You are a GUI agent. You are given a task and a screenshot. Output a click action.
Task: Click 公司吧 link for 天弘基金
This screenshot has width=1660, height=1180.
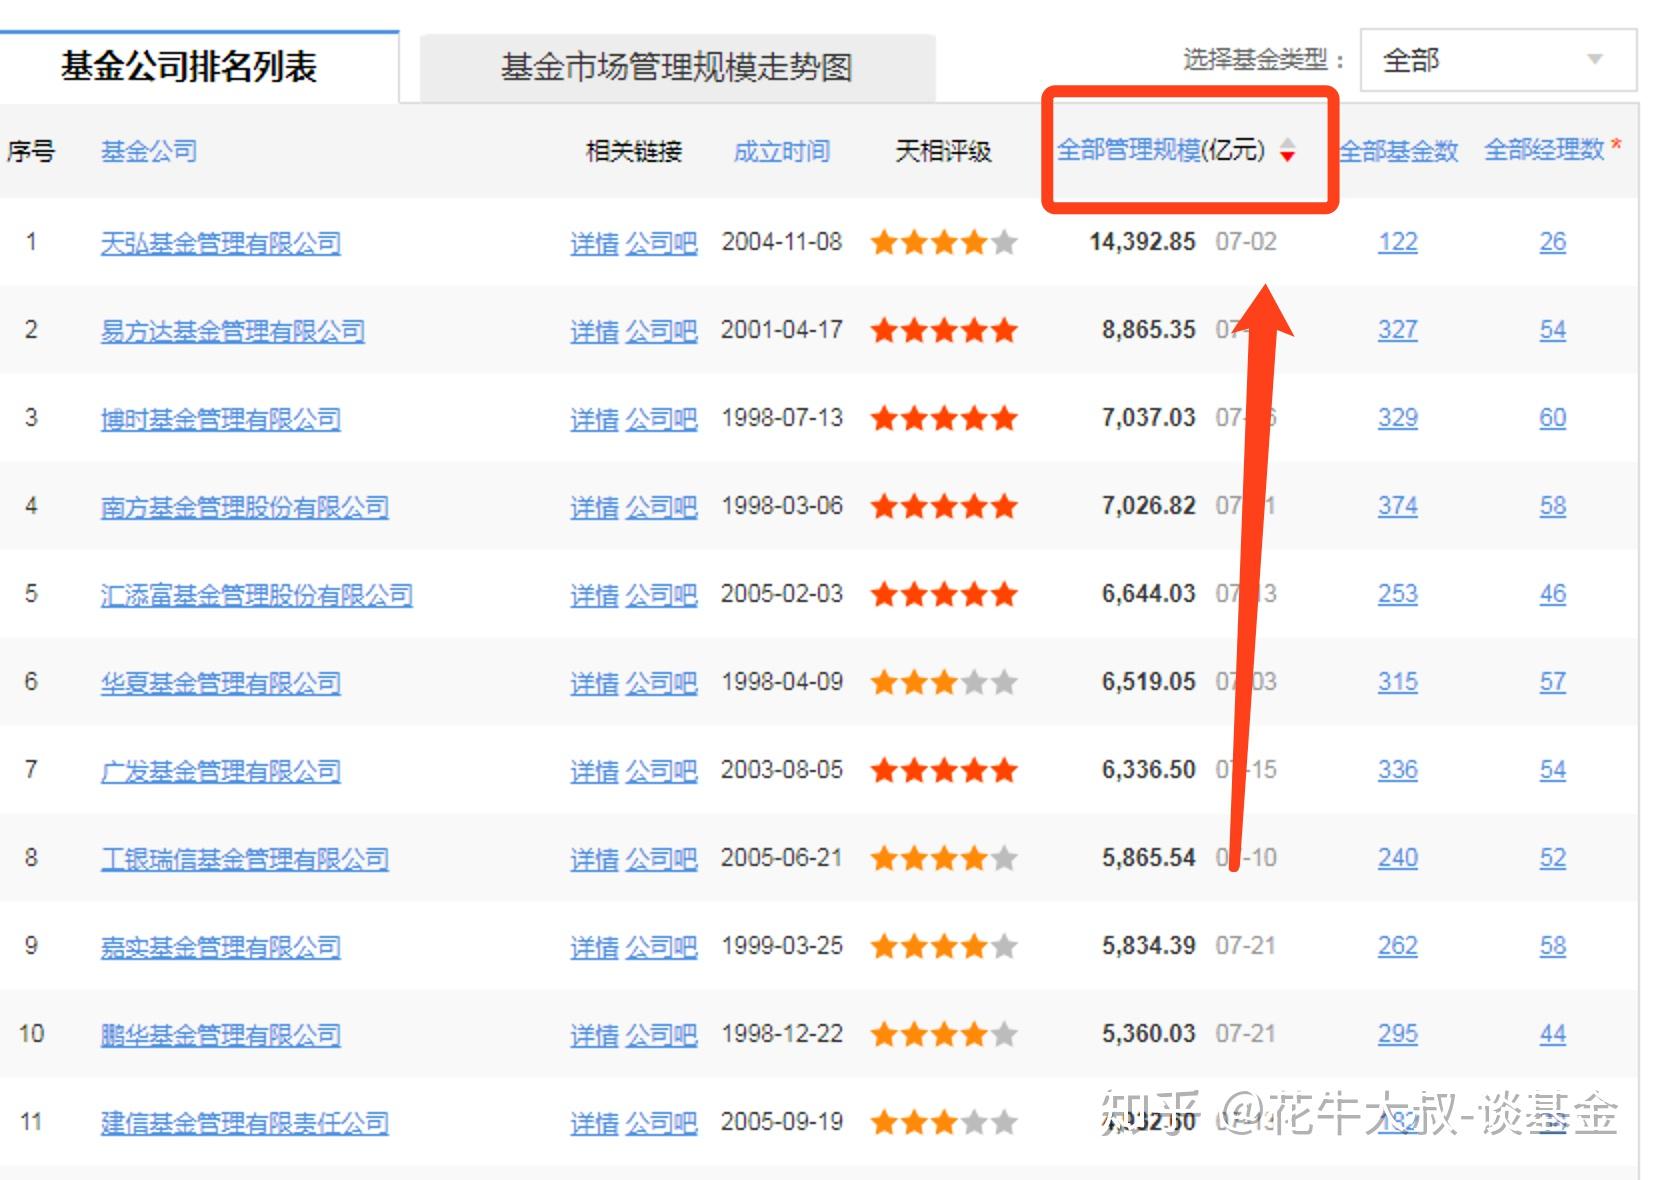tap(661, 243)
